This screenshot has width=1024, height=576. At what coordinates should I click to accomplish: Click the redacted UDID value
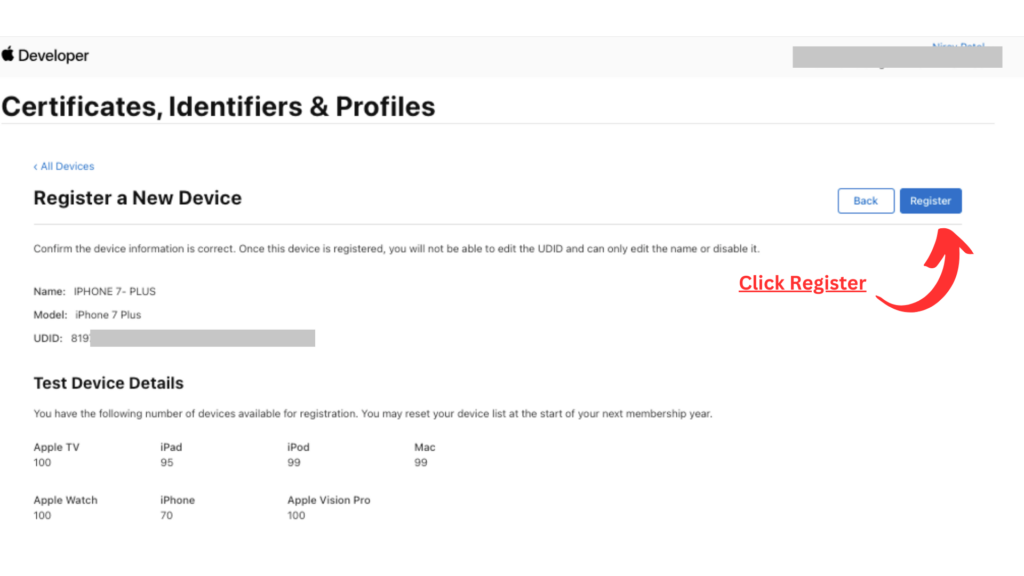point(200,338)
